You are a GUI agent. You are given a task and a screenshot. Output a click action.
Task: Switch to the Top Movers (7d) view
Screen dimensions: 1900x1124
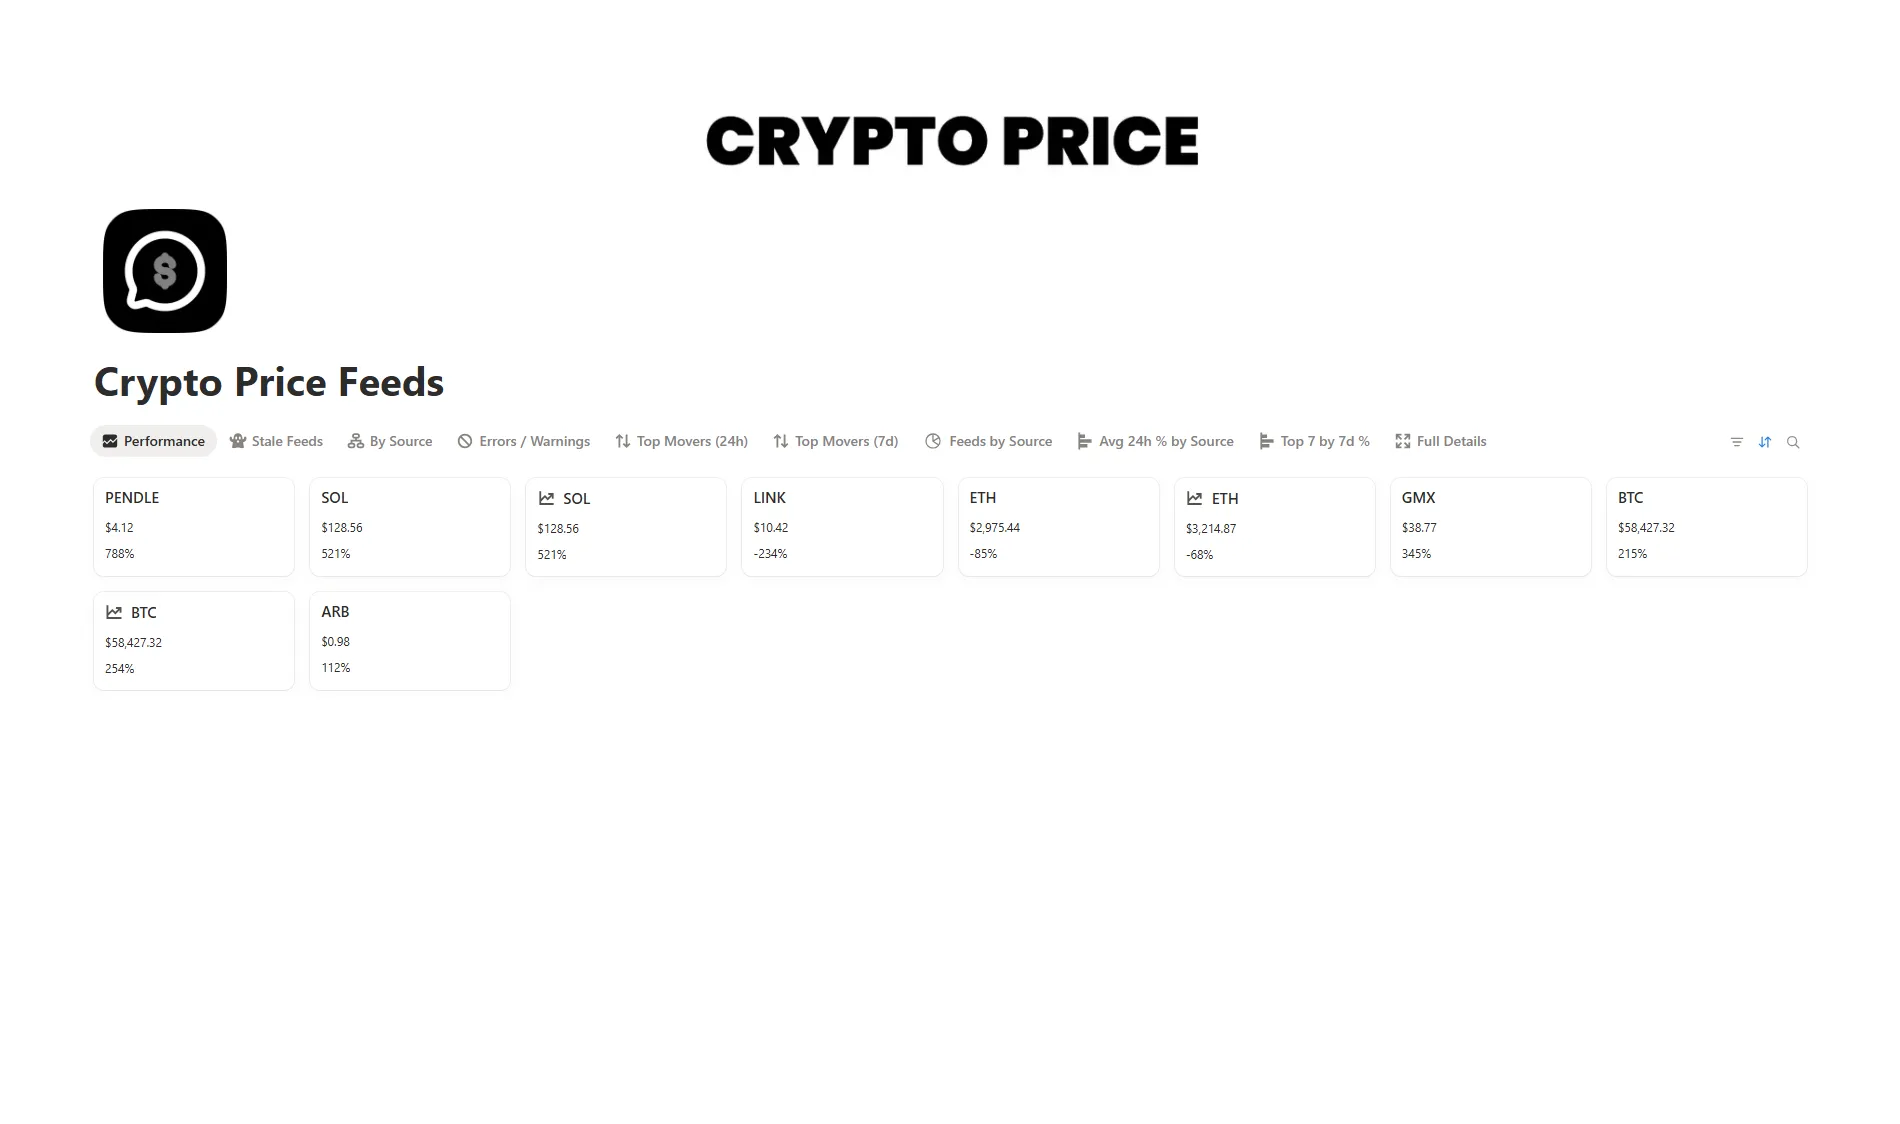point(846,441)
